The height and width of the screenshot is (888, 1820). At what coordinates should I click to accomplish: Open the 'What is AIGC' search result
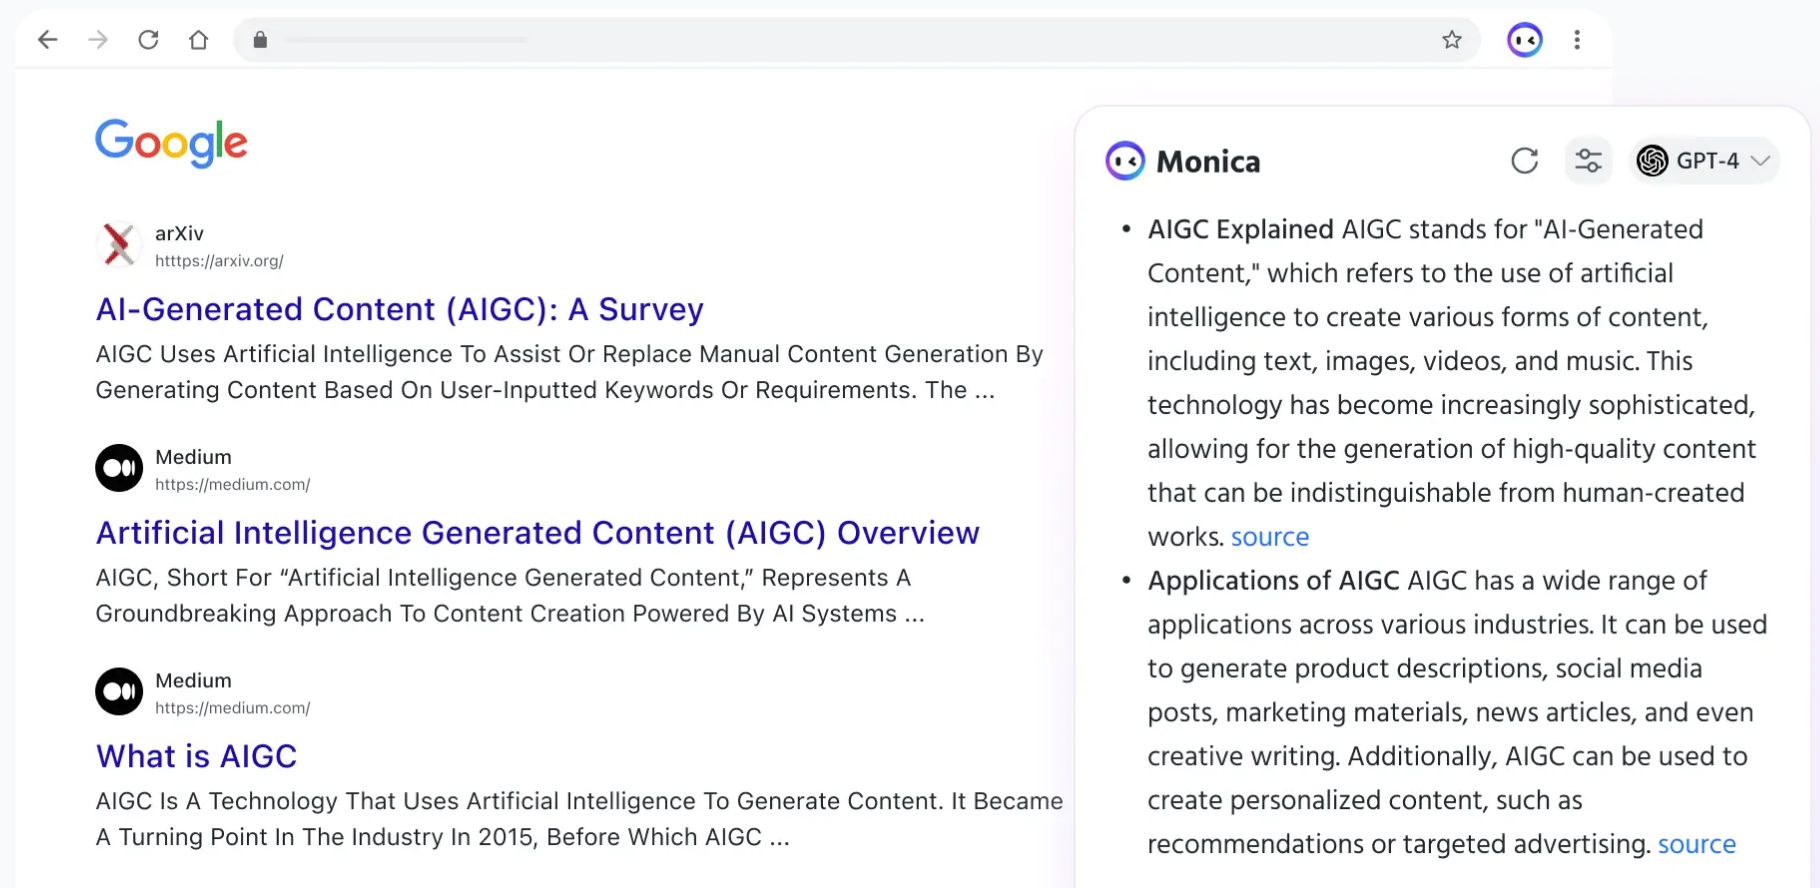click(196, 757)
